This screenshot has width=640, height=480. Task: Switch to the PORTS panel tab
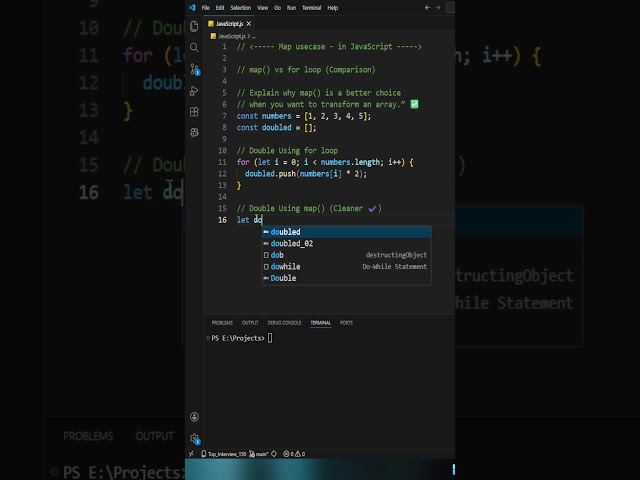[x=347, y=323]
